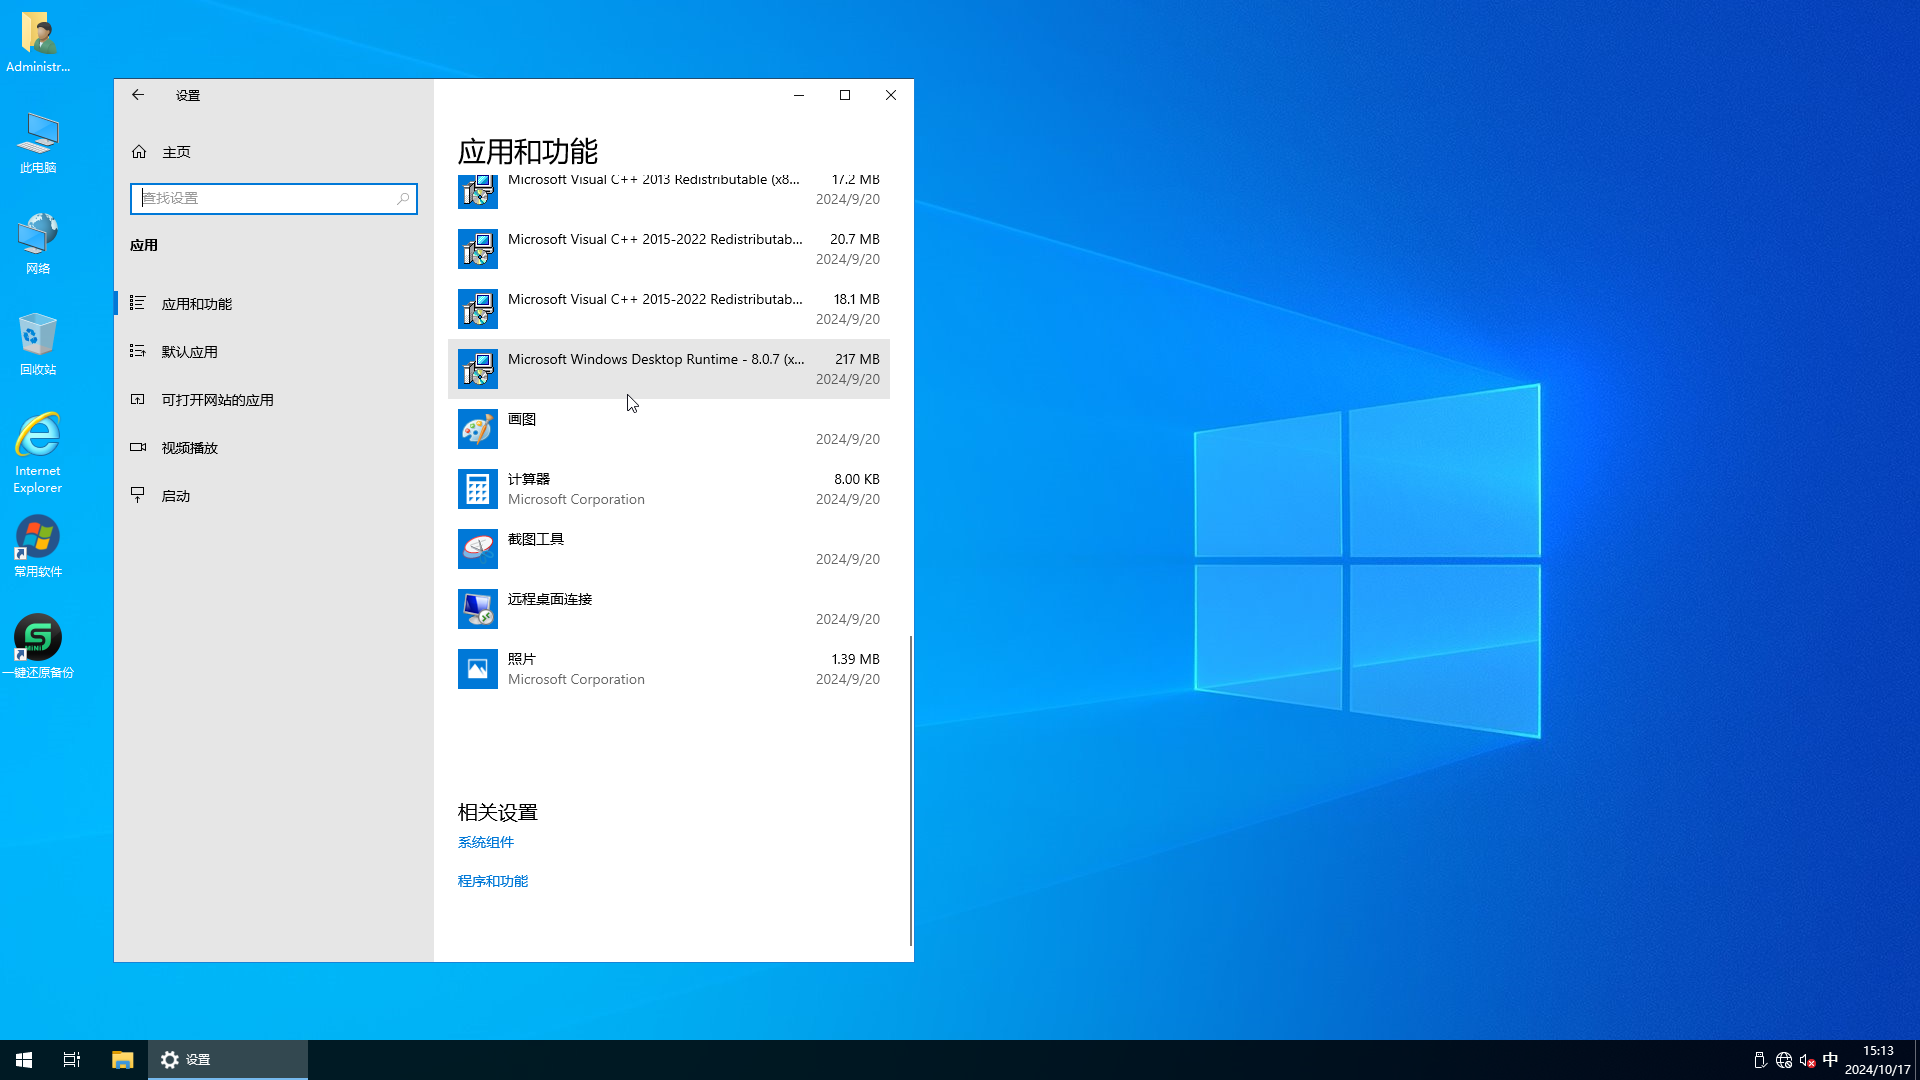The height and width of the screenshot is (1080, 1920).
Task: Focus the 查找设置 search field
Action: [274, 199]
